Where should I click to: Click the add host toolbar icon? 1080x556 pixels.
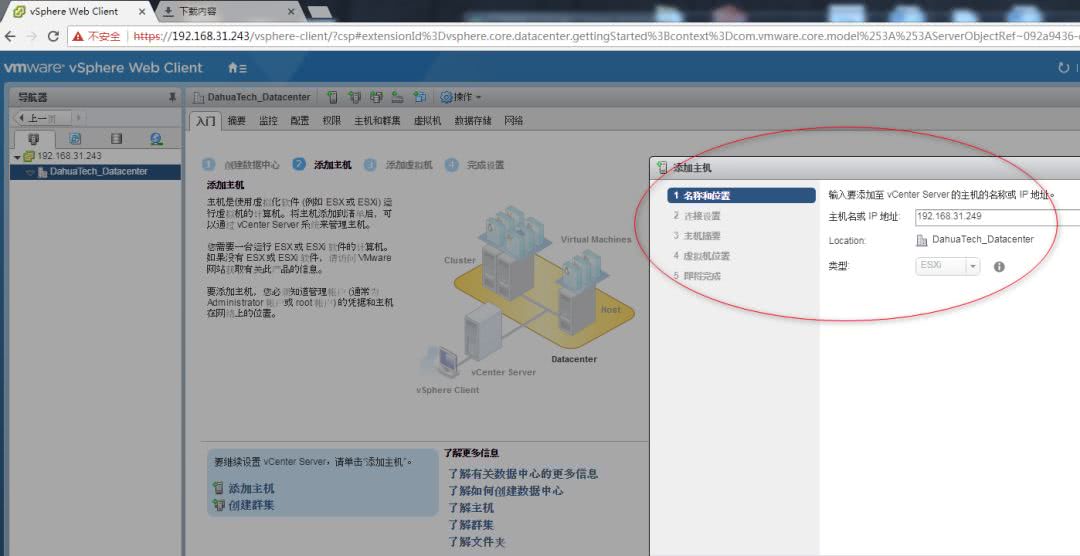click(332, 97)
